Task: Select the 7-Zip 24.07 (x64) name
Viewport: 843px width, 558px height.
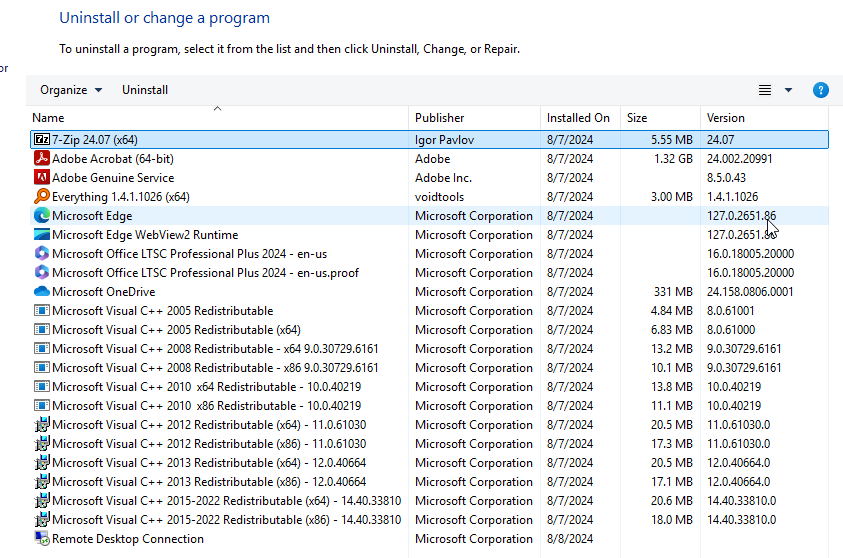Action: (x=95, y=140)
